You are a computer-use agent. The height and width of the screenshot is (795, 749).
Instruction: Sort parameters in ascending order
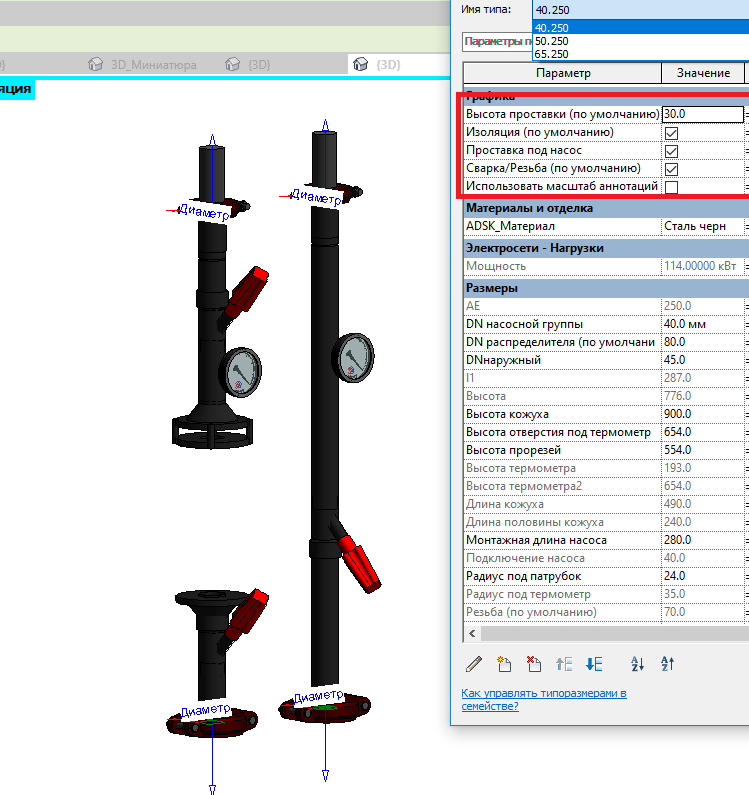(637, 663)
